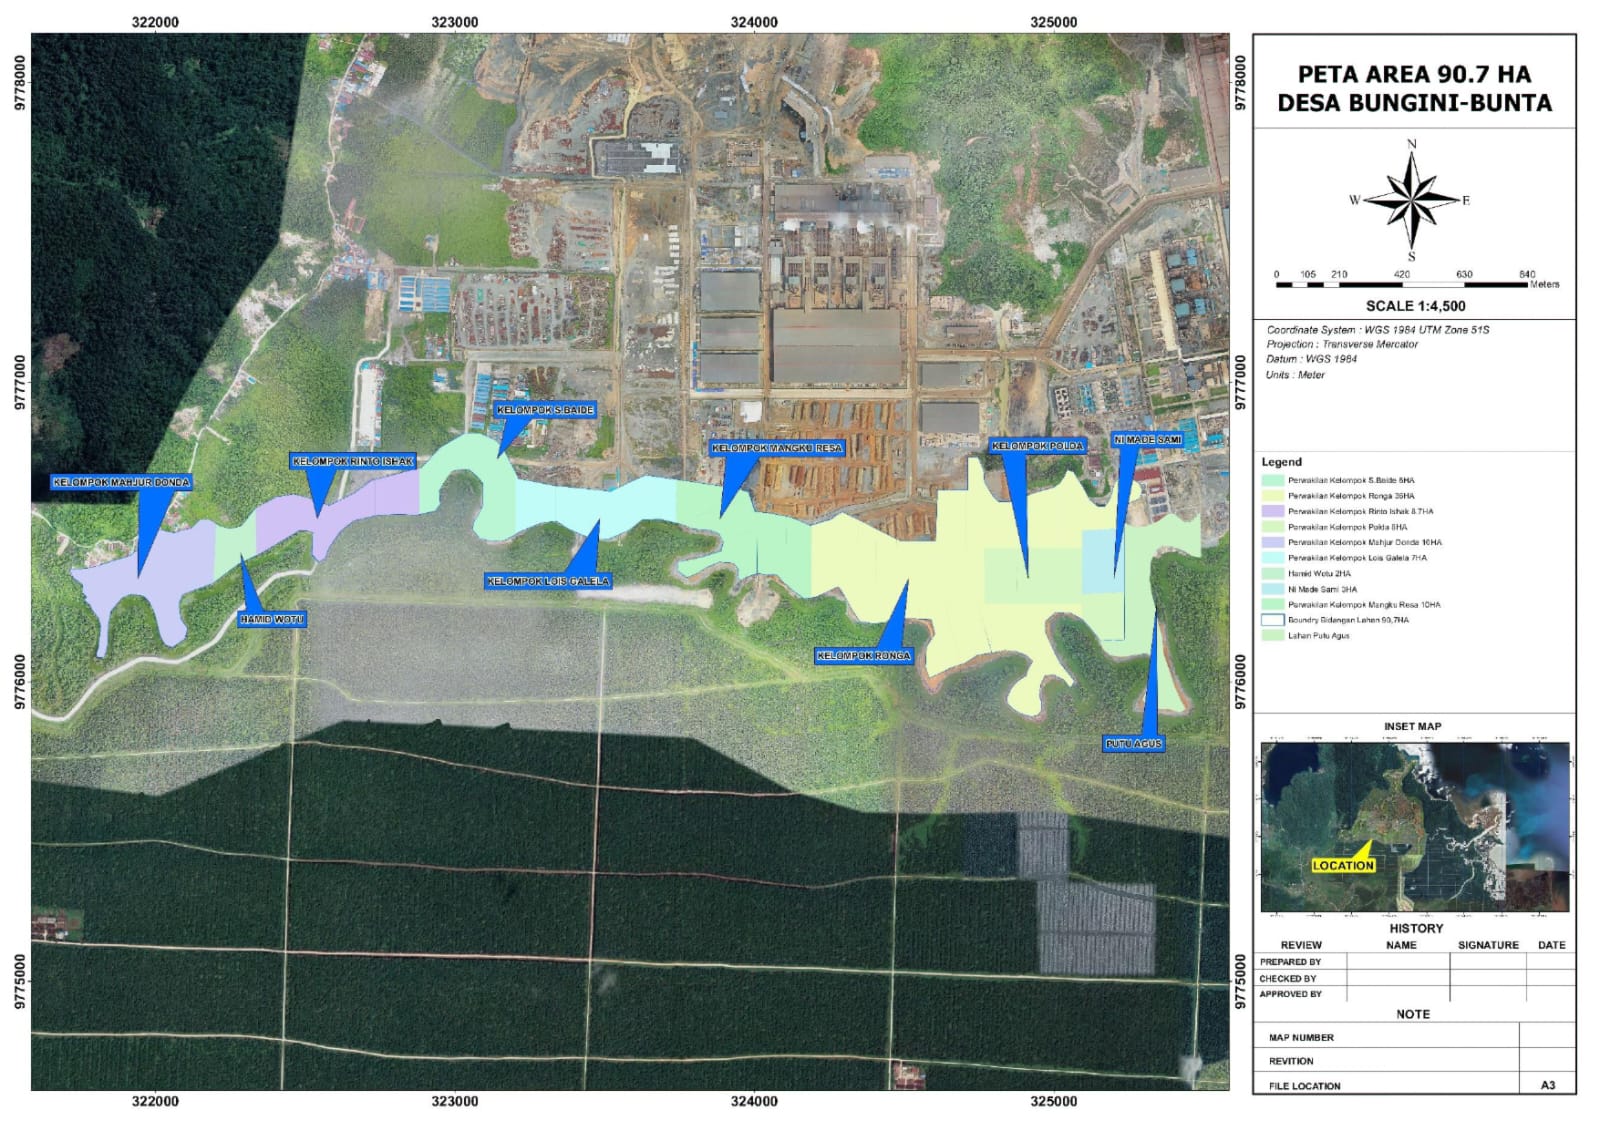
Task: Click the 'Legend' heading
Action: point(1281,462)
